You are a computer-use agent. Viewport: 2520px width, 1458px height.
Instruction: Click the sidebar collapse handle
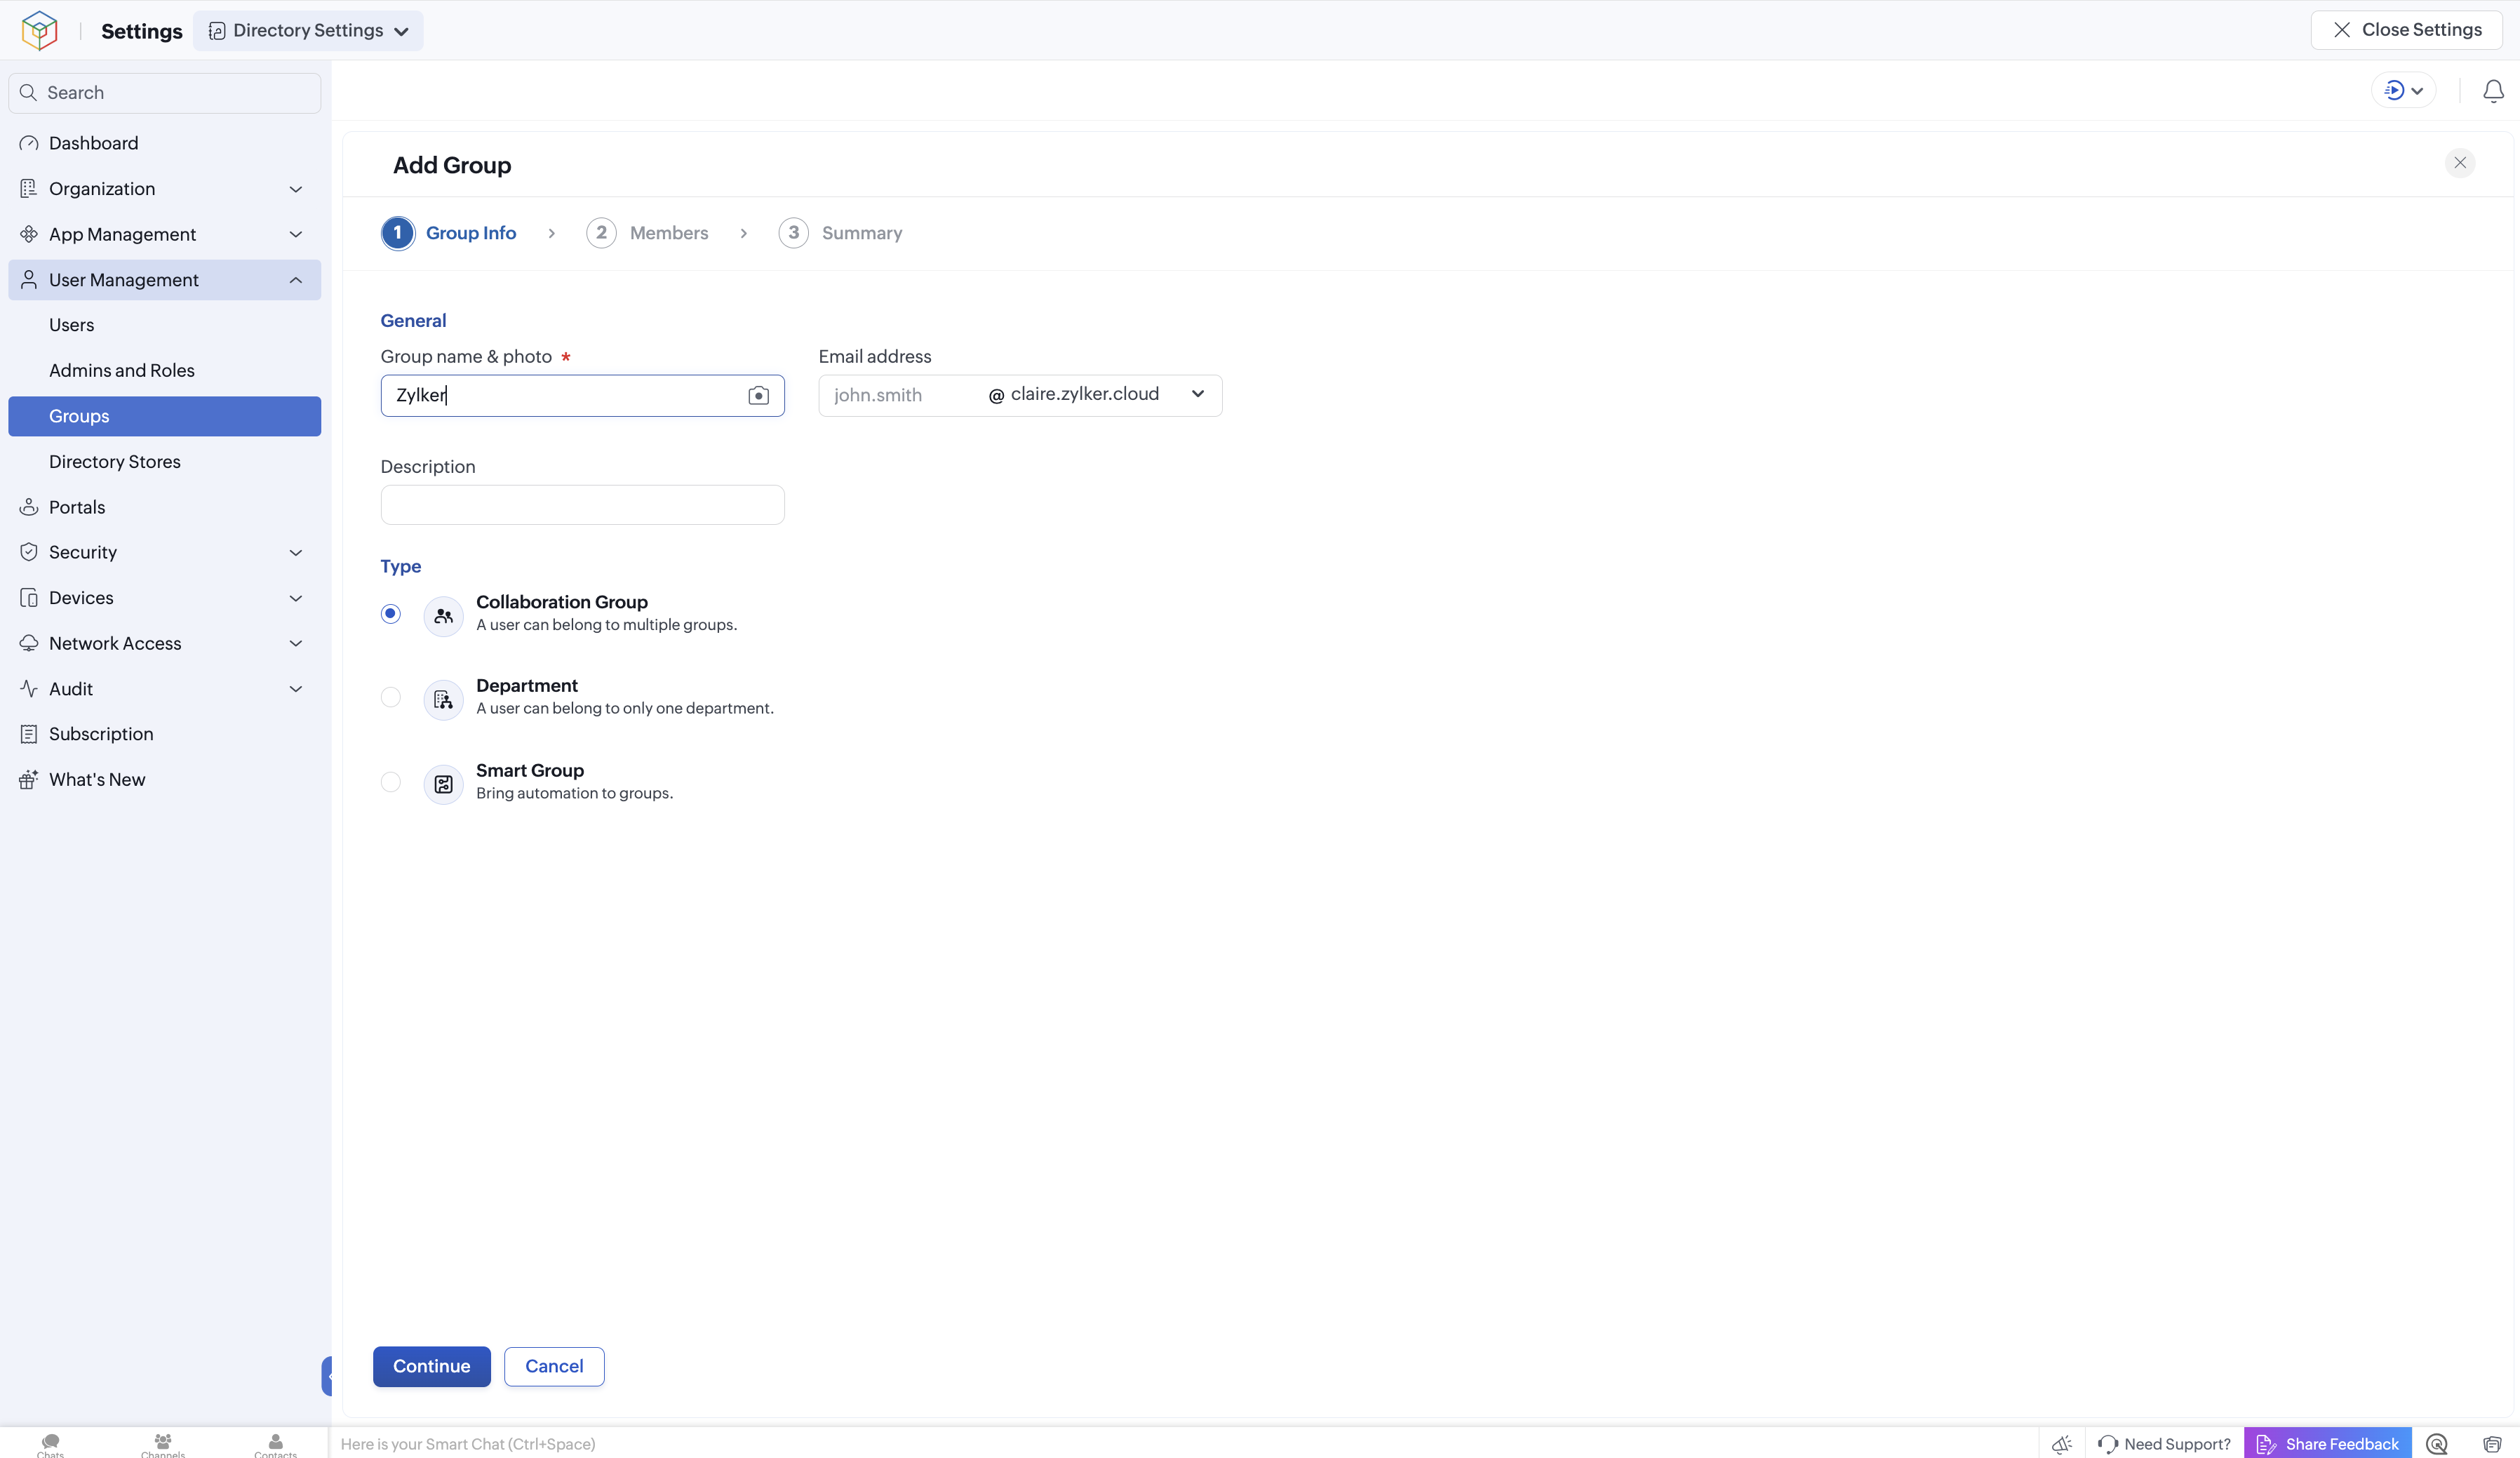coord(327,1376)
